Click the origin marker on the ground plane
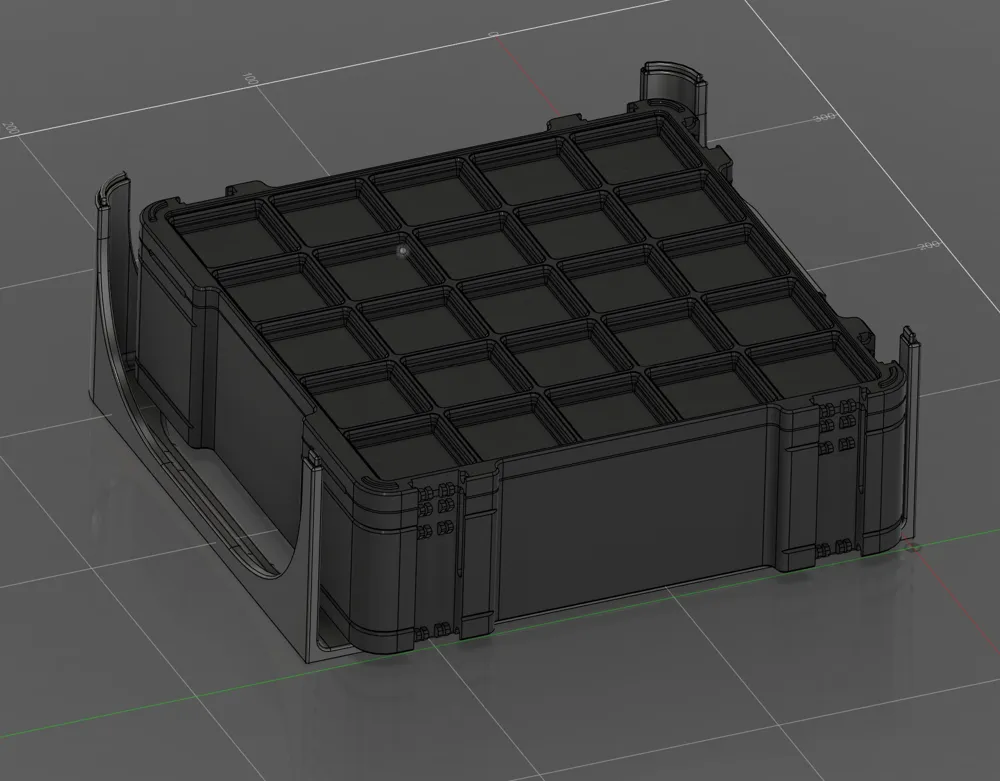Screen dimensions: 1000x781 (915, 549)
